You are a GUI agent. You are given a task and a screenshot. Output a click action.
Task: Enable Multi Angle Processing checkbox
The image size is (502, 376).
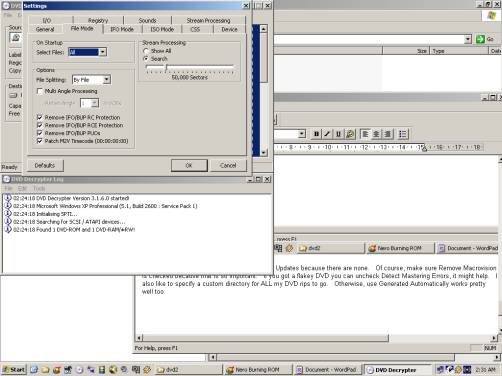click(x=40, y=91)
